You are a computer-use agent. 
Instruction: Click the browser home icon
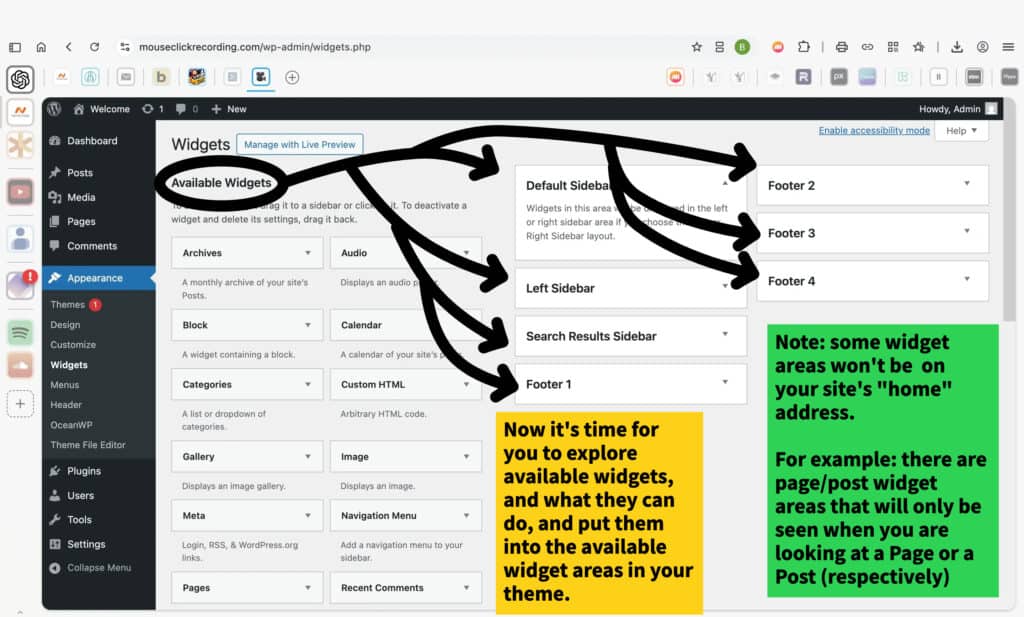tap(41, 47)
